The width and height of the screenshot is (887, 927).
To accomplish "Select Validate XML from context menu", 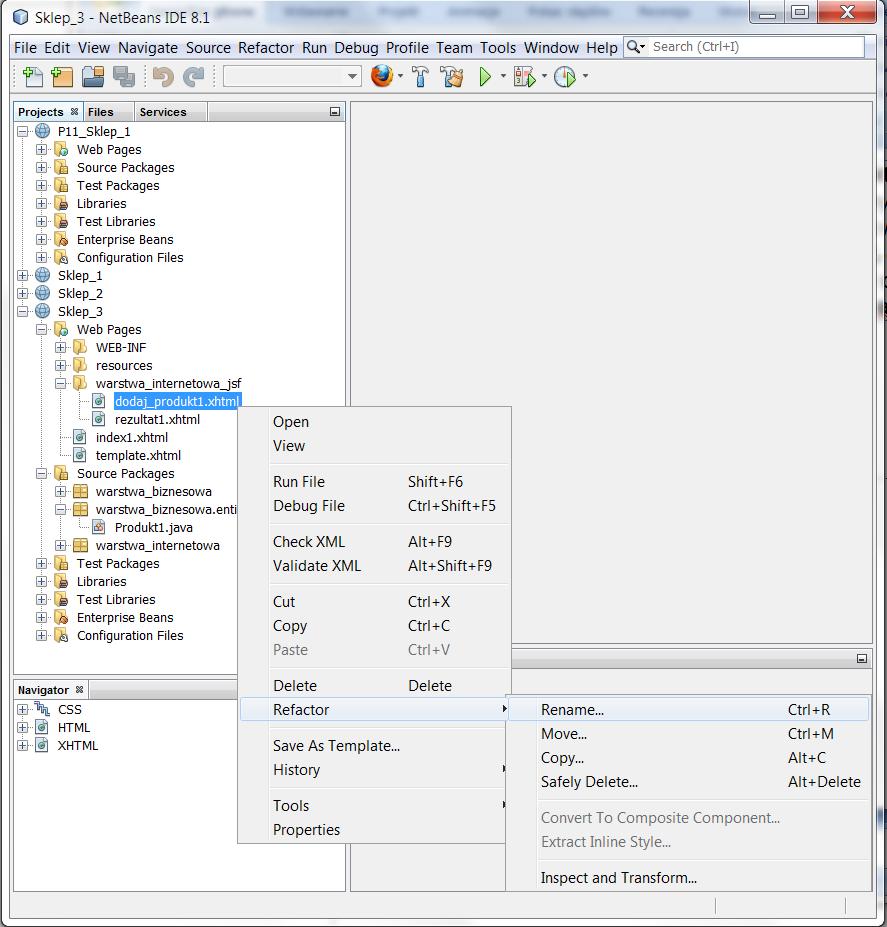I will [x=374, y=566].
